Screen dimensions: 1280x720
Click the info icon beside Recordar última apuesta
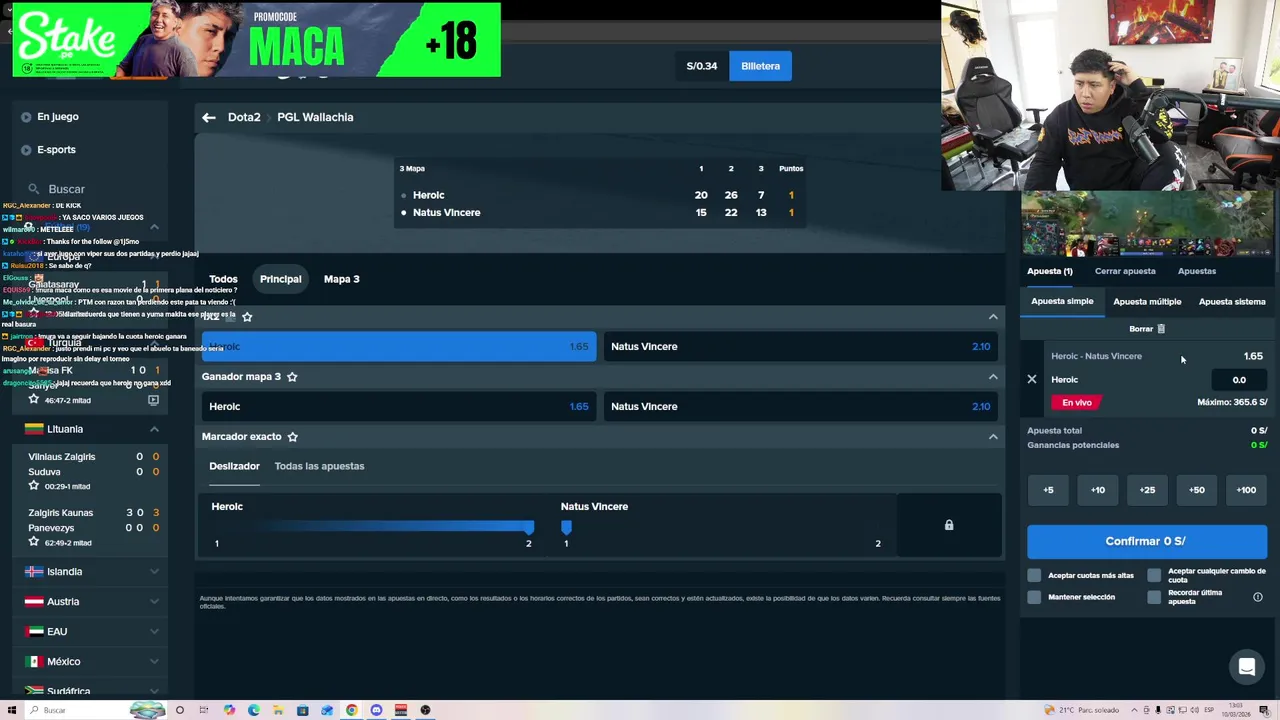(x=1258, y=597)
